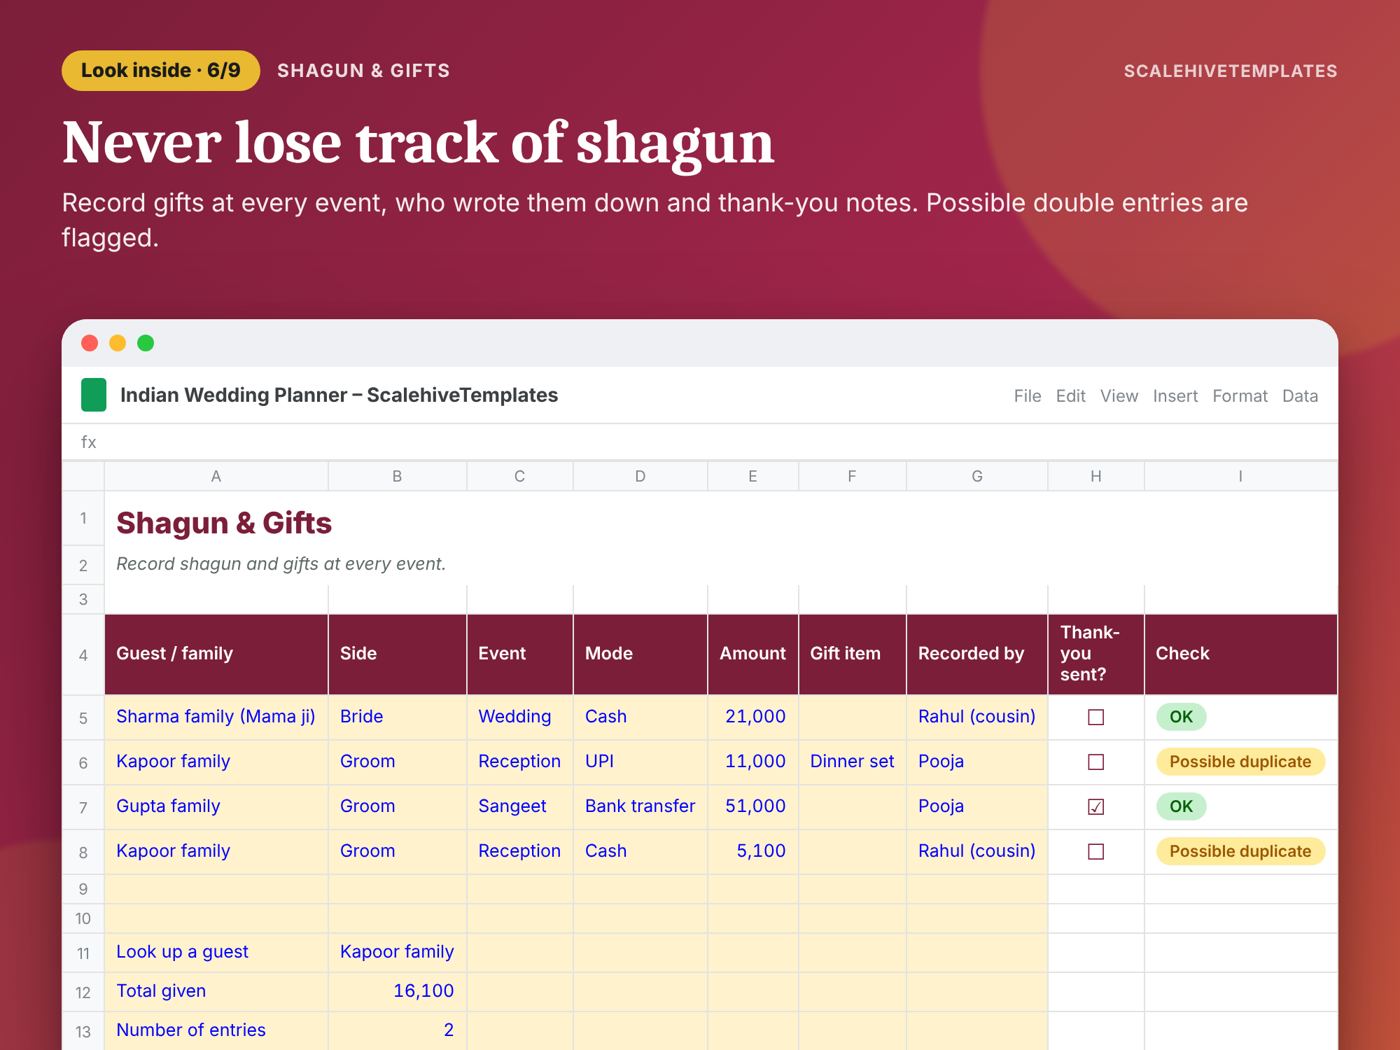
Task: Select the 'Gupta family' cell
Action: [216, 807]
